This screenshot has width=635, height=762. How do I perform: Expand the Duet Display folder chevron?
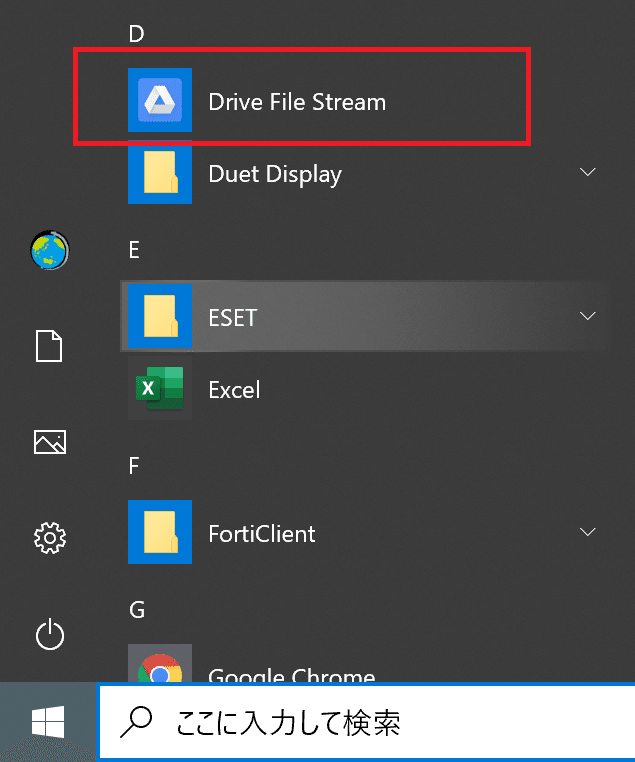tap(588, 172)
